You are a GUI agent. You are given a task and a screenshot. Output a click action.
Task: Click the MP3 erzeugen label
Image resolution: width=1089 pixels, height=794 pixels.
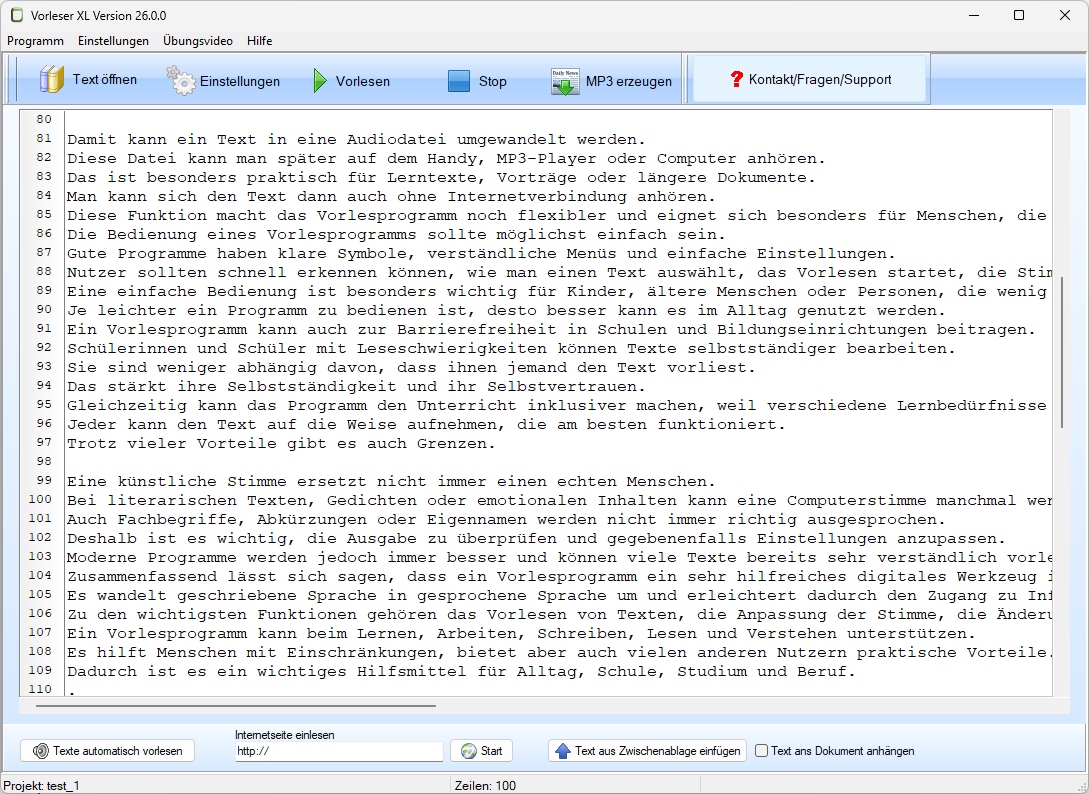click(x=629, y=81)
